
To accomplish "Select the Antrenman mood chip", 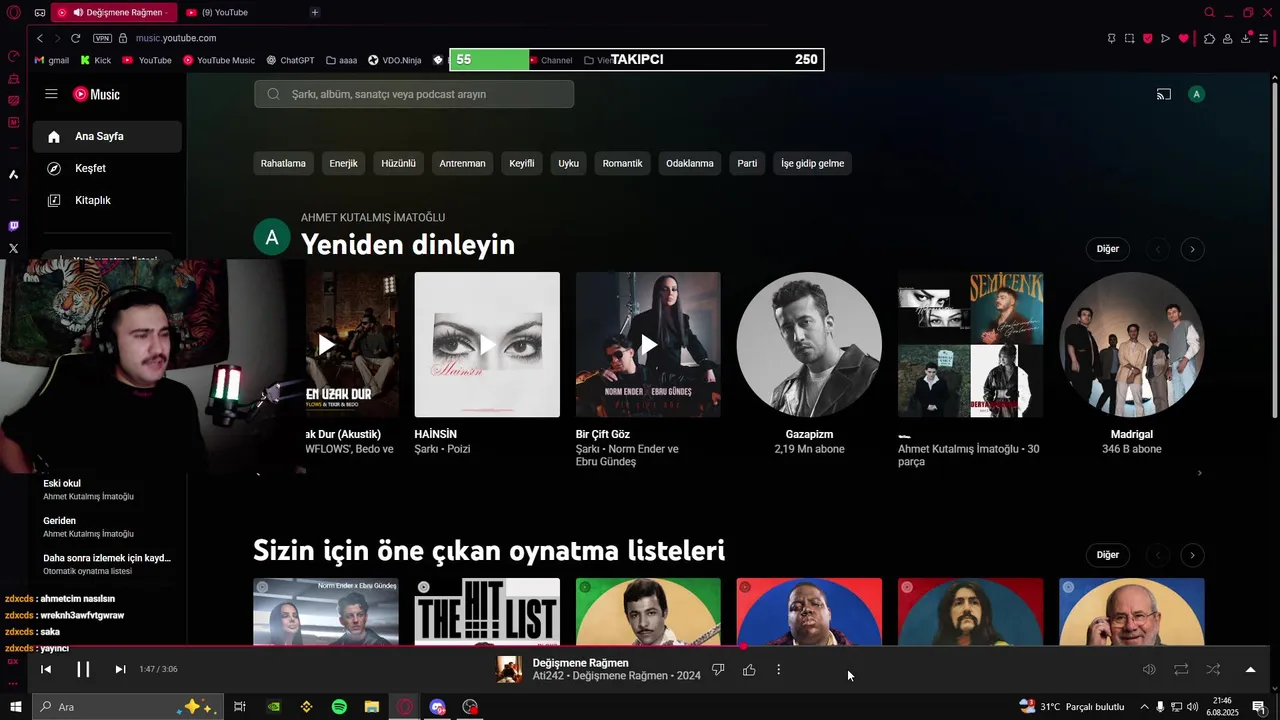I will [x=462, y=163].
